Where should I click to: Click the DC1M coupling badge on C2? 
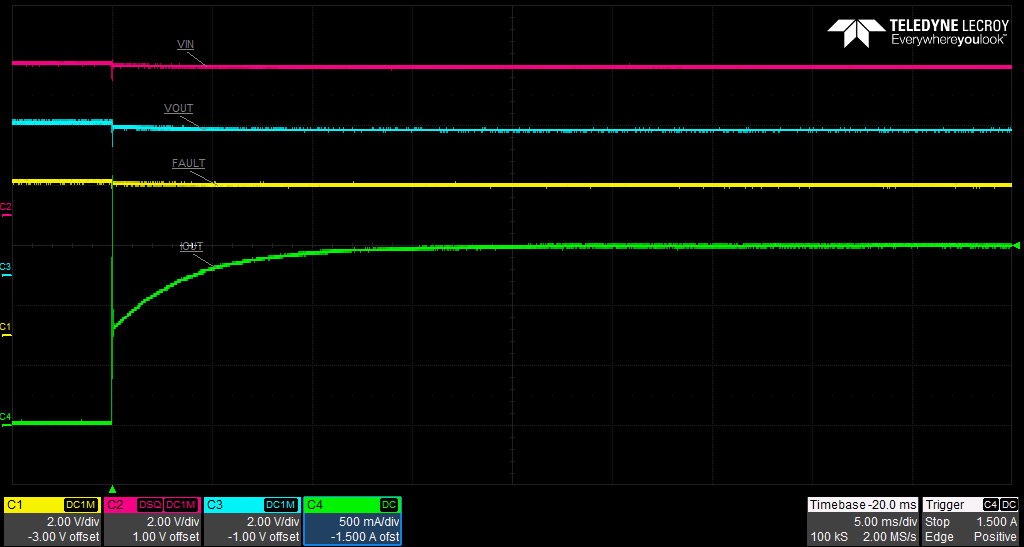click(182, 505)
